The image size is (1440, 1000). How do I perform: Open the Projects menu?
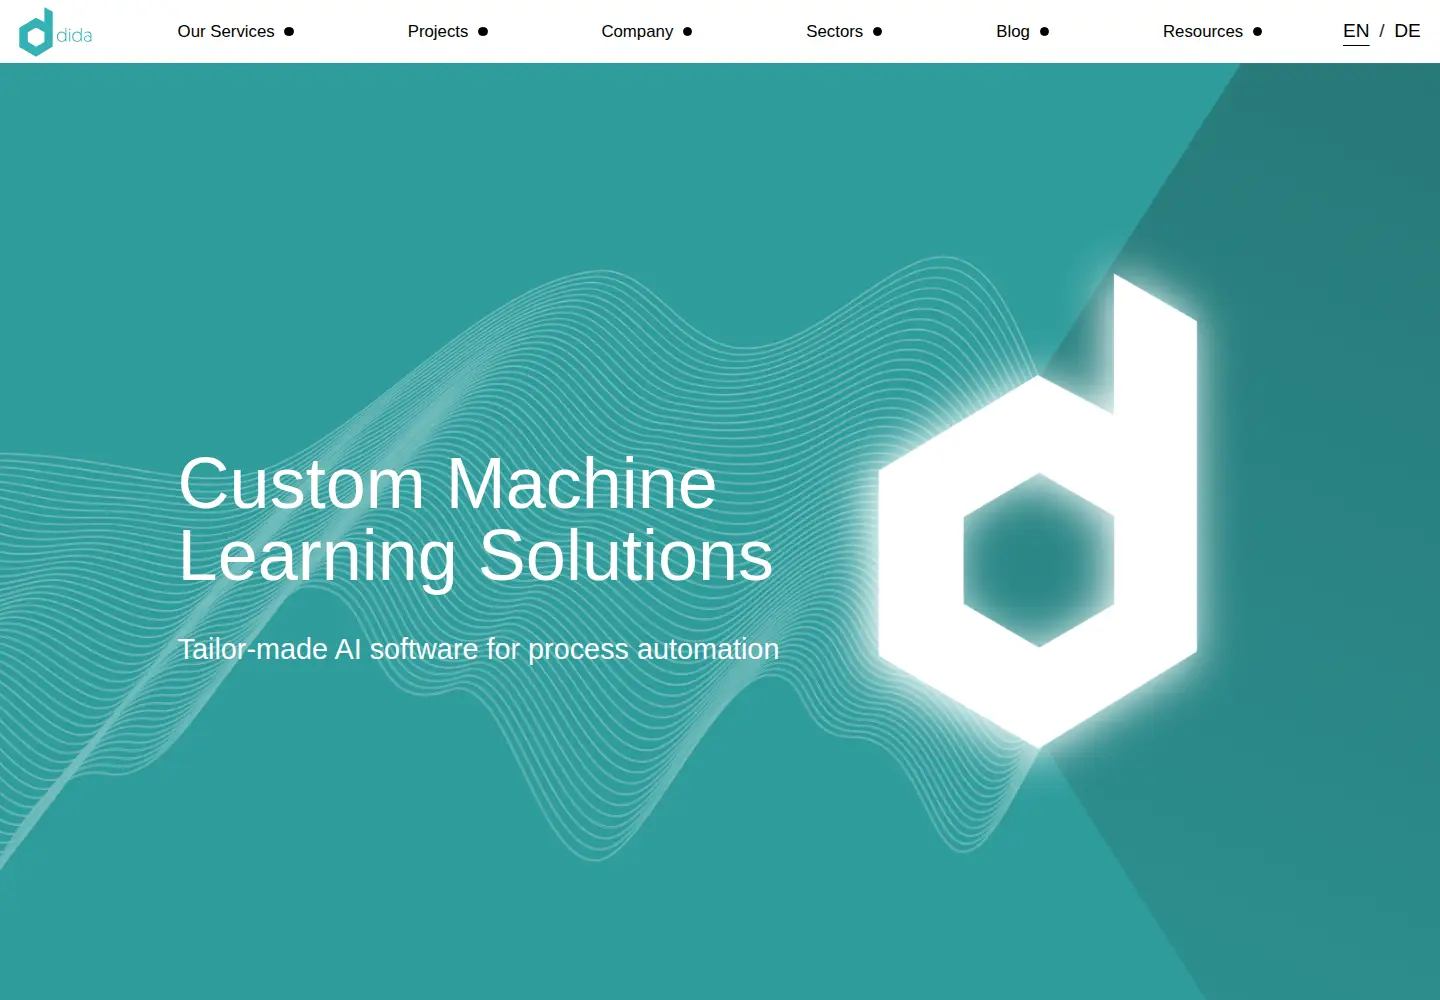pos(438,31)
